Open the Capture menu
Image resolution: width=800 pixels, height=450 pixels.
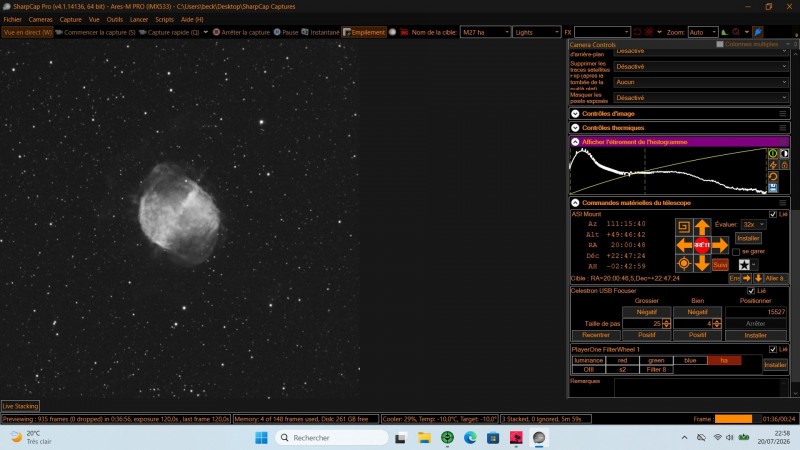70,19
